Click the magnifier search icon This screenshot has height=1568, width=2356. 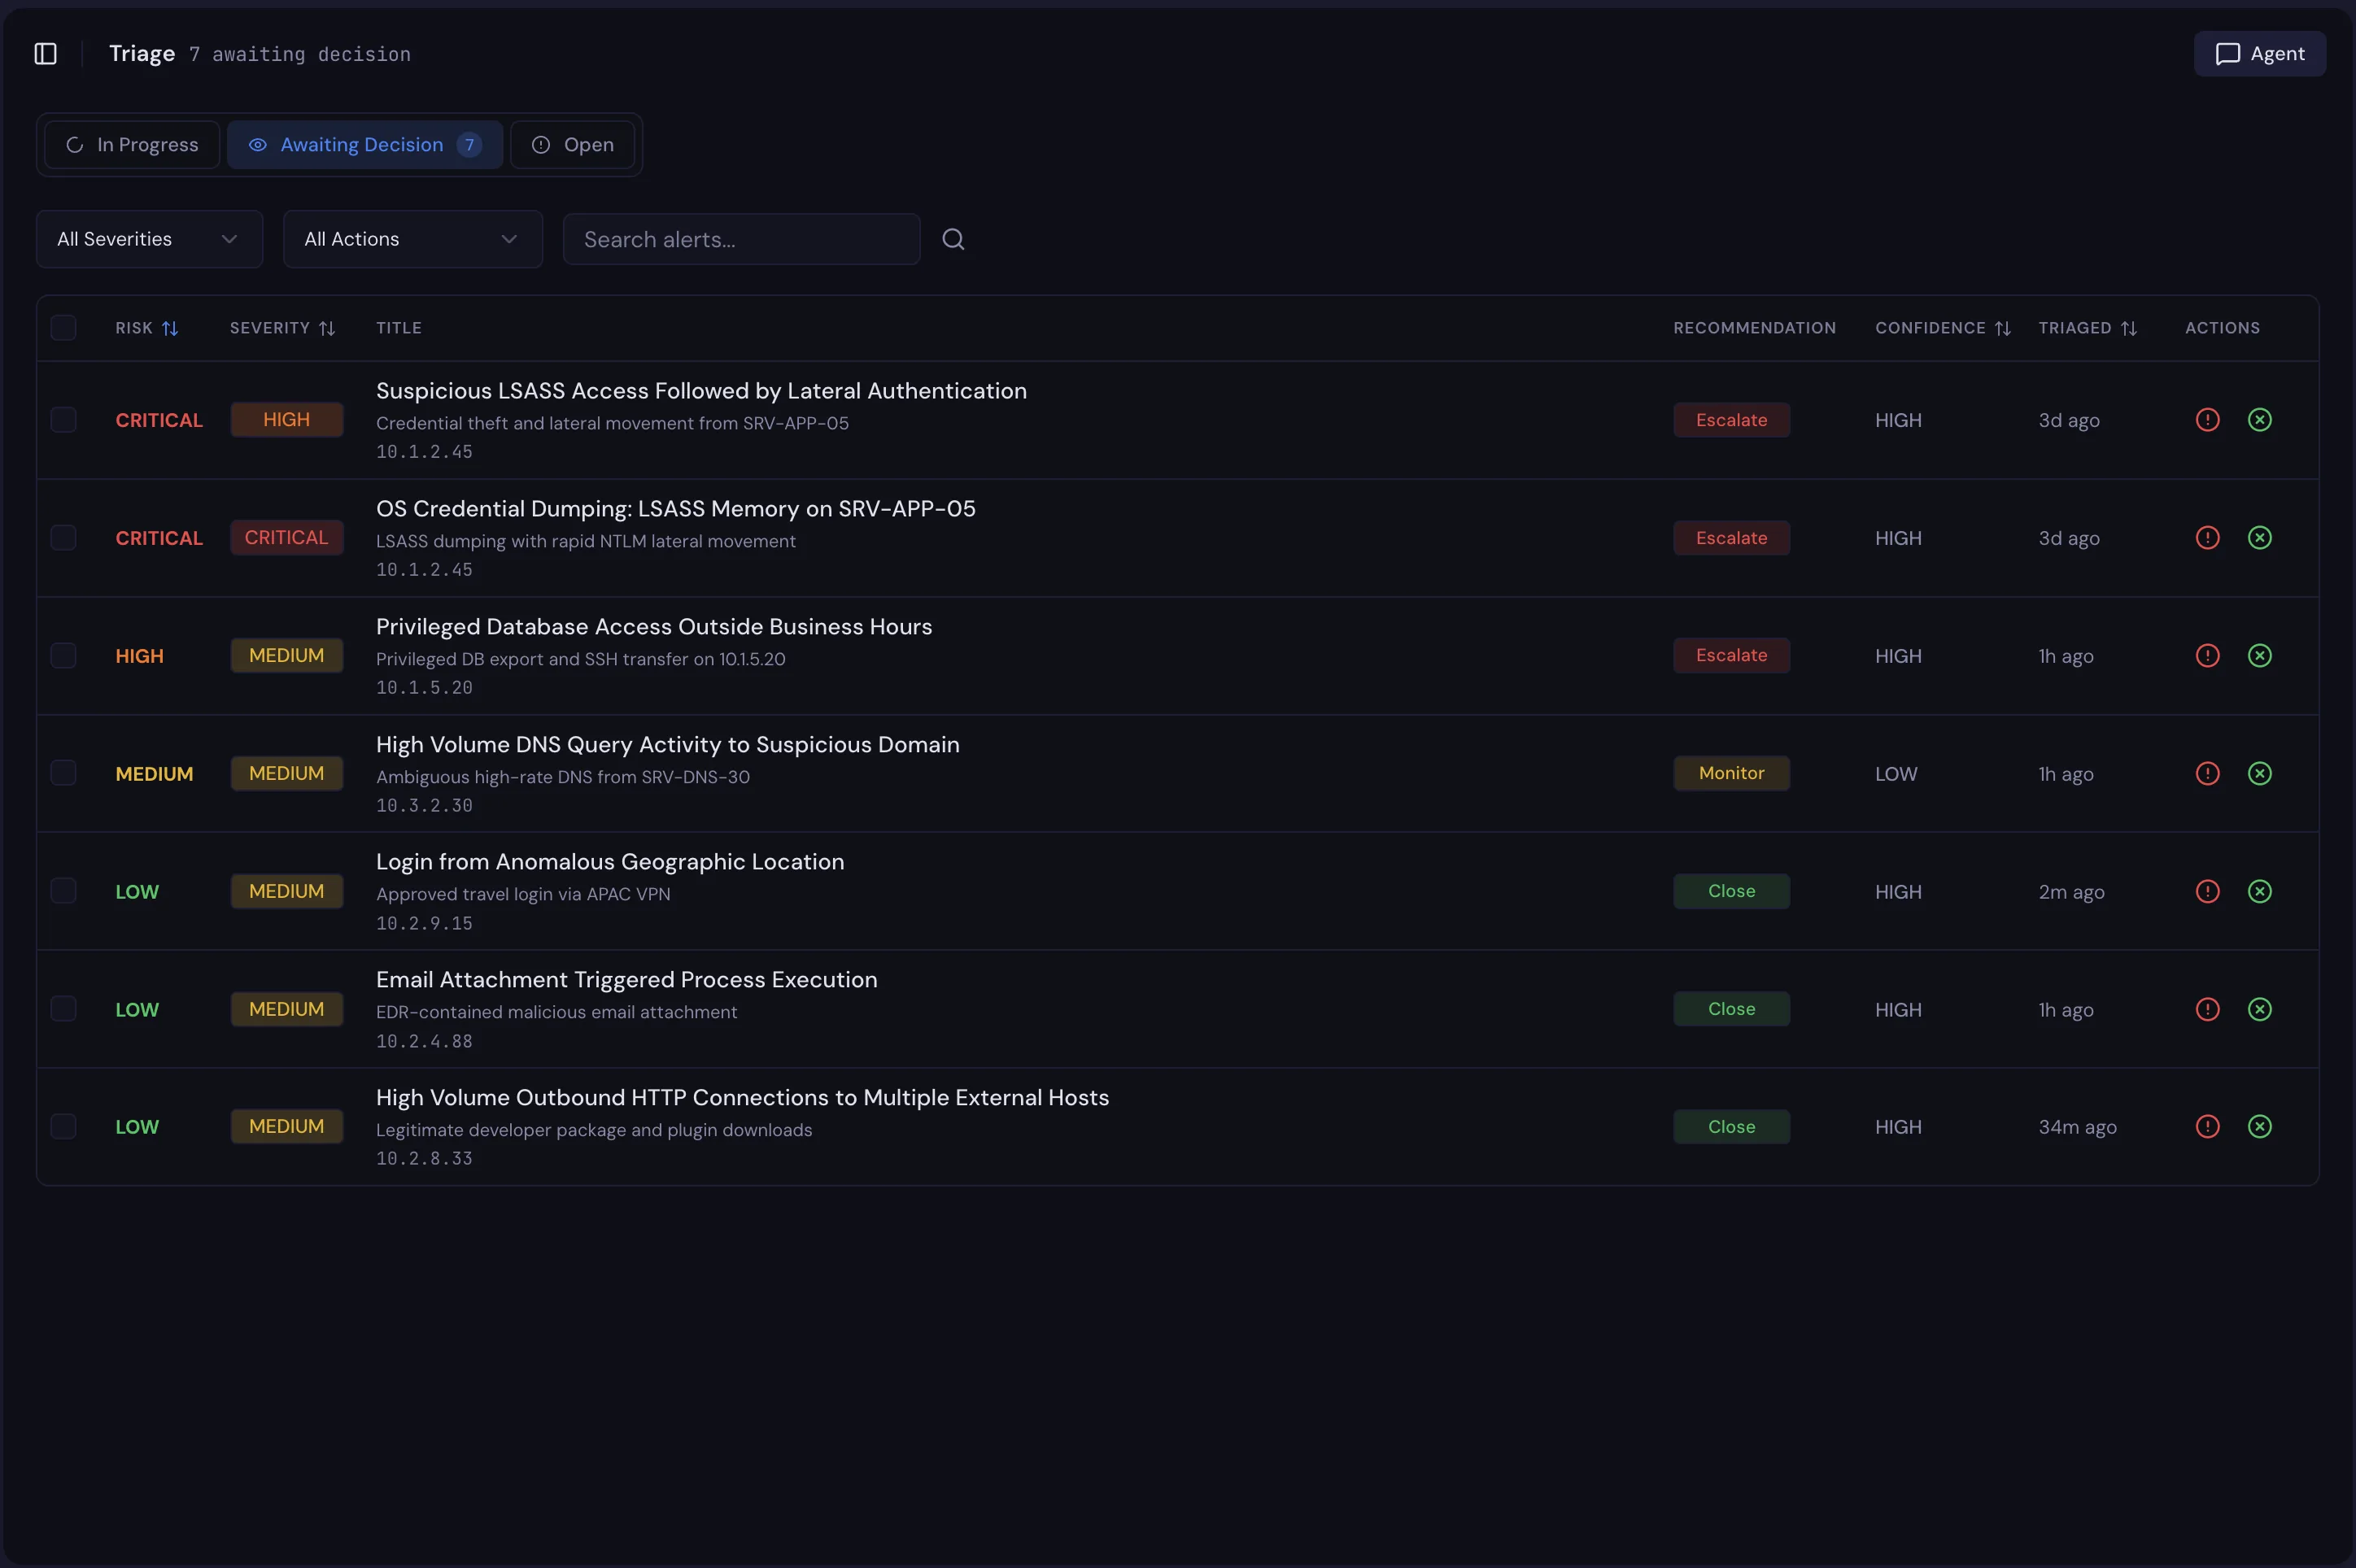point(953,239)
